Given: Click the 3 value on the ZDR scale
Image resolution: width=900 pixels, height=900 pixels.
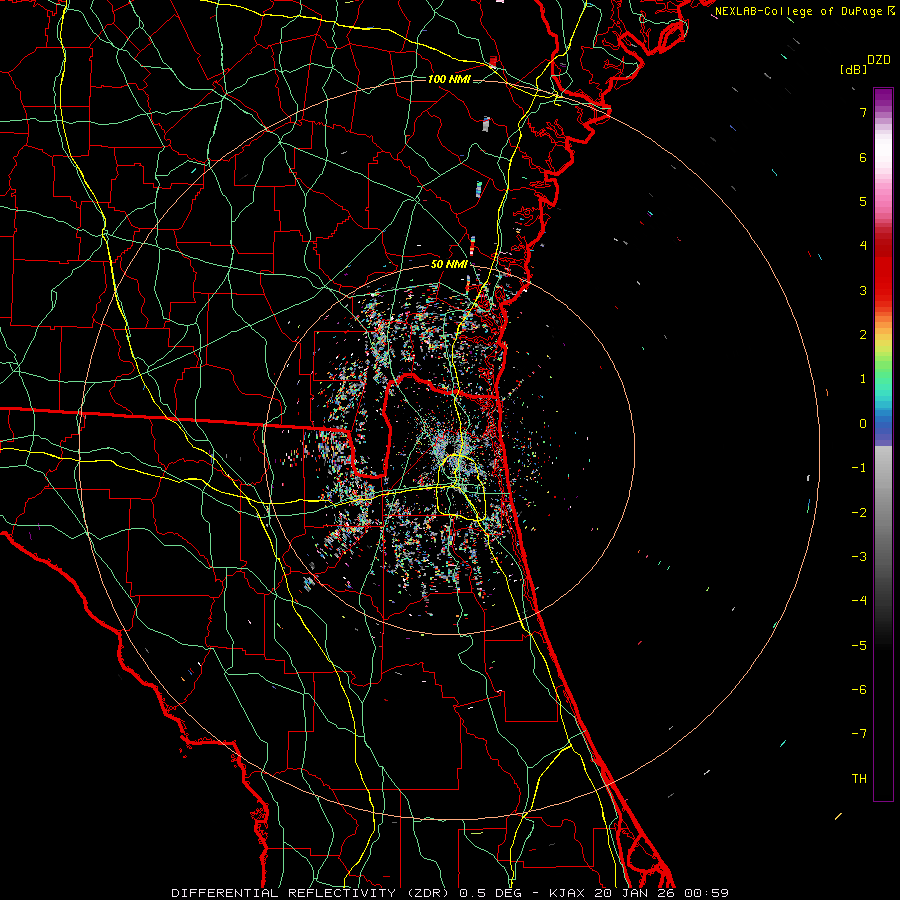Looking at the screenshot, I should tap(863, 290).
